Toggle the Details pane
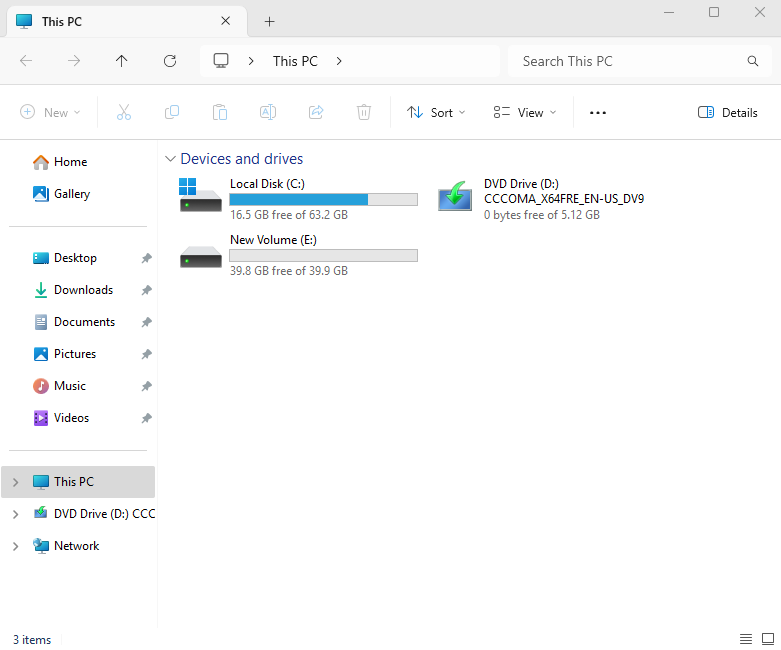The image size is (781, 650). point(728,113)
